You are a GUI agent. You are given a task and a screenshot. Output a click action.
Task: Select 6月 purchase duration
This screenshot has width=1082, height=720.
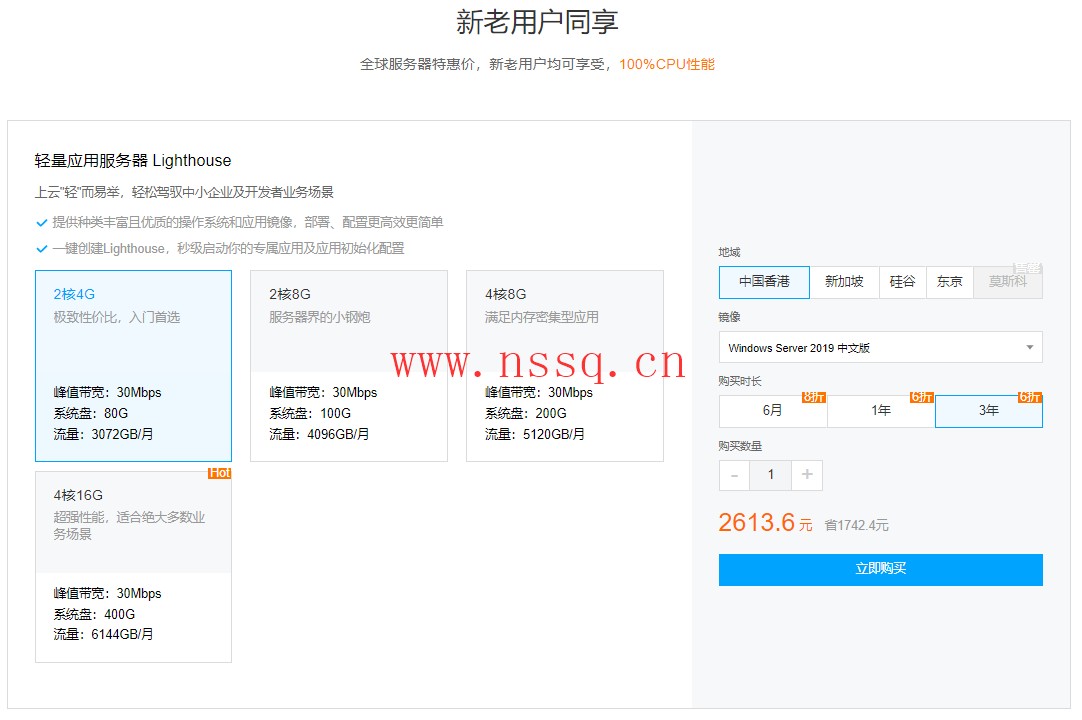pyautogui.click(x=773, y=411)
